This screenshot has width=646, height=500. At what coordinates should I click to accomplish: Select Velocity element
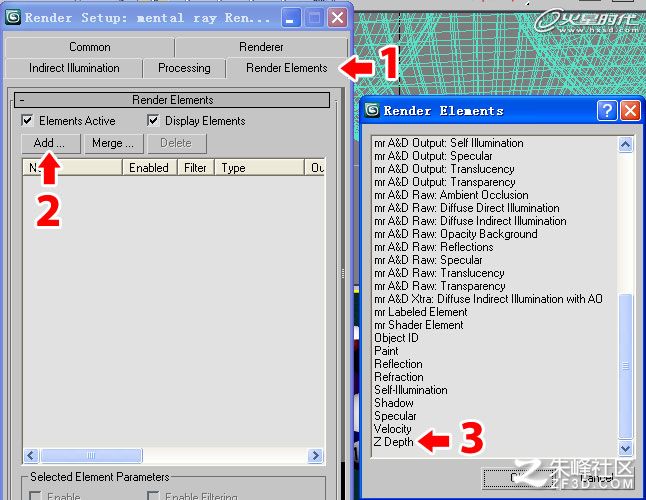tap(392, 429)
